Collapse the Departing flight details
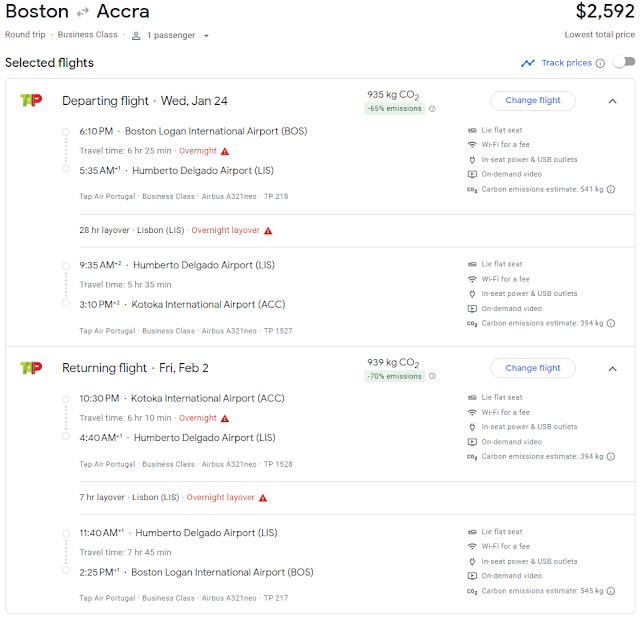This screenshot has height=617, width=640. [612, 101]
